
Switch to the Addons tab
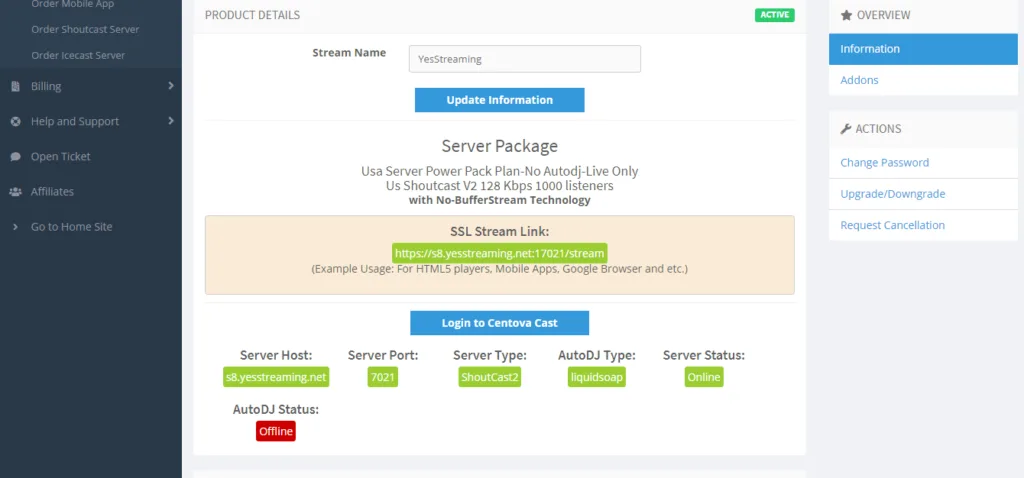point(859,80)
